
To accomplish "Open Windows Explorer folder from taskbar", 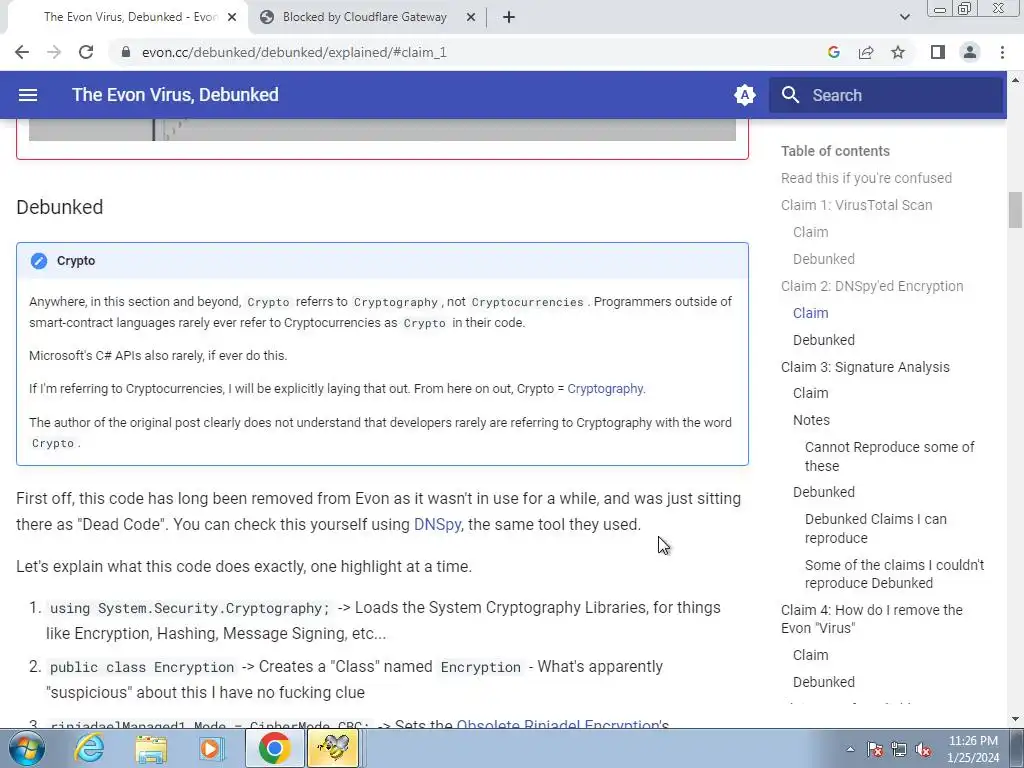I will 151,748.
